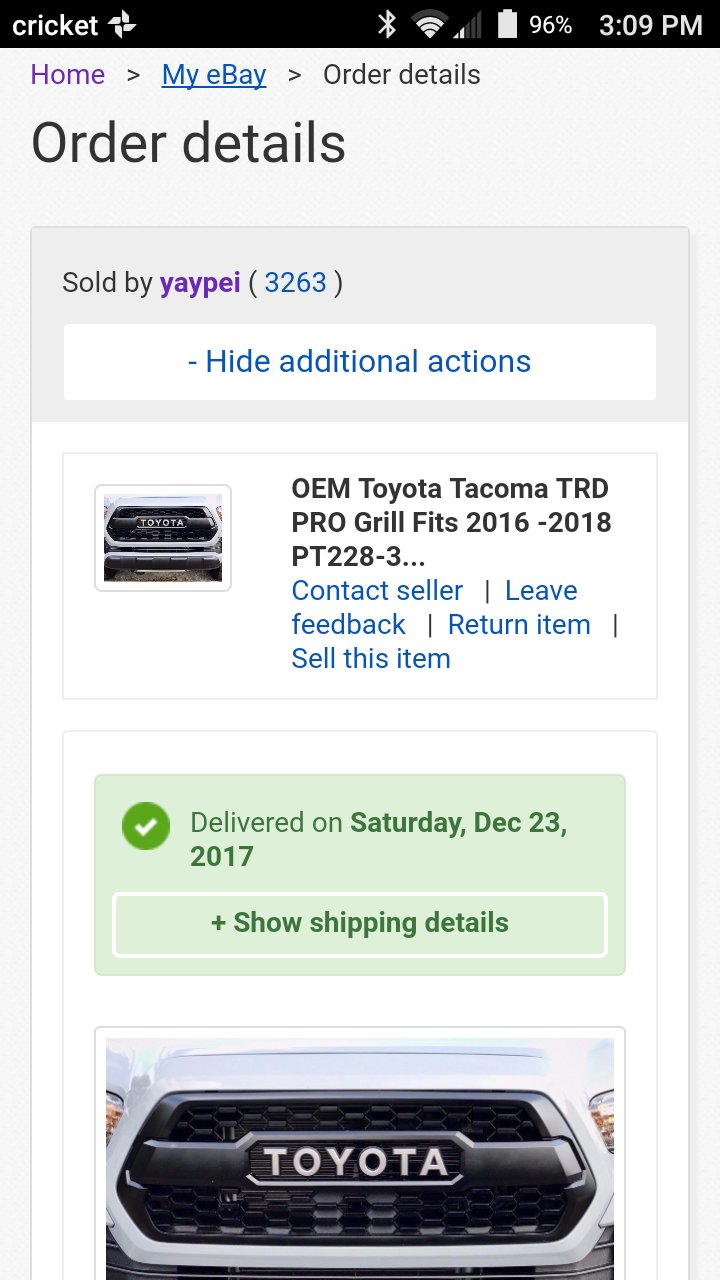Collapse with Hide additional actions
Image resolution: width=720 pixels, height=1280 pixels.
(360, 361)
